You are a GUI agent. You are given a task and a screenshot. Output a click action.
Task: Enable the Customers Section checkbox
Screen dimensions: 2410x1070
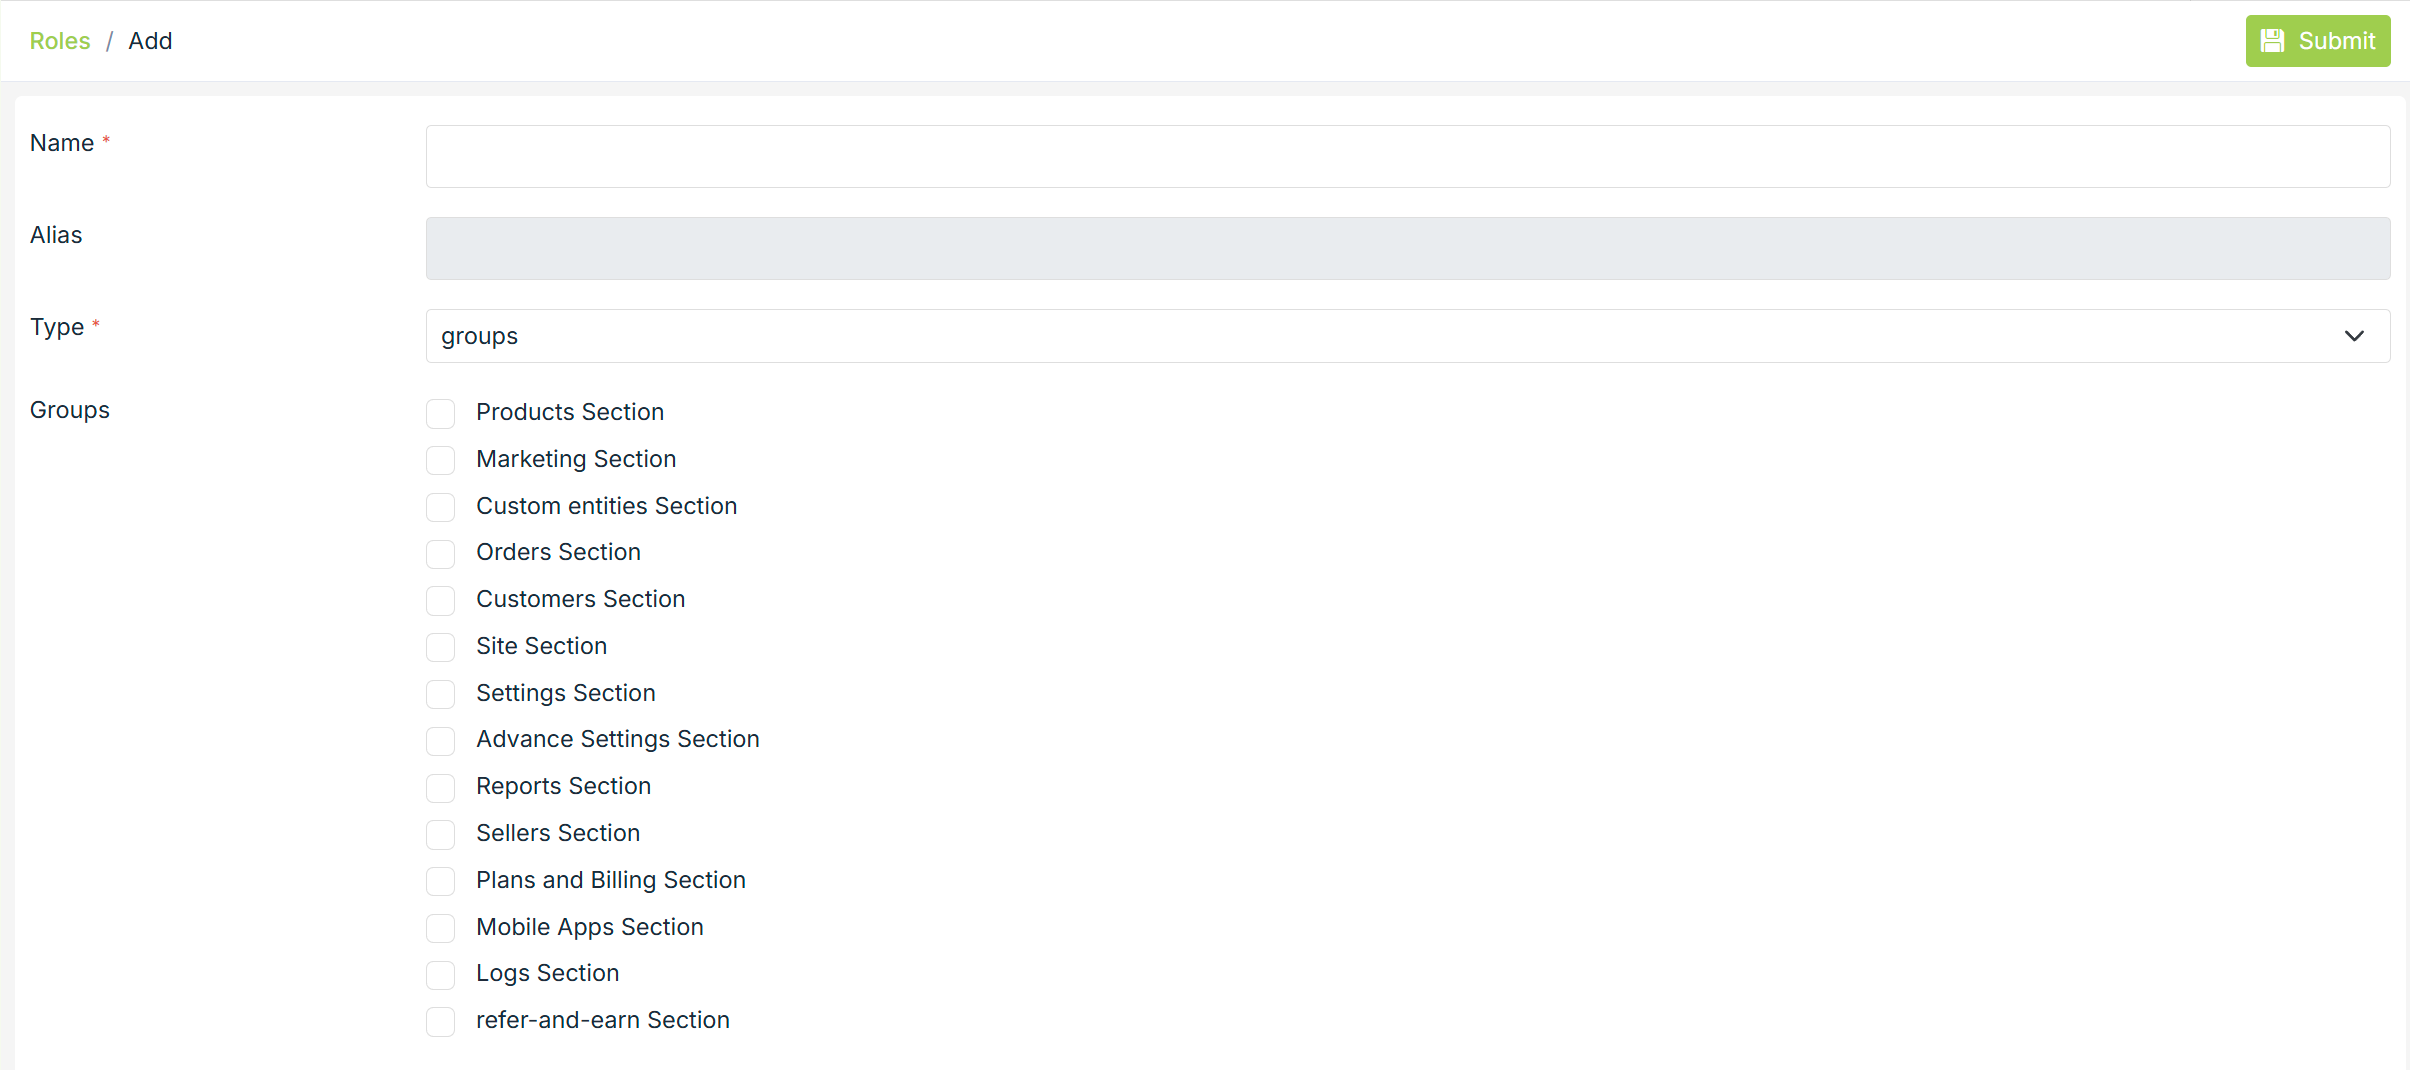click(440, 600)
